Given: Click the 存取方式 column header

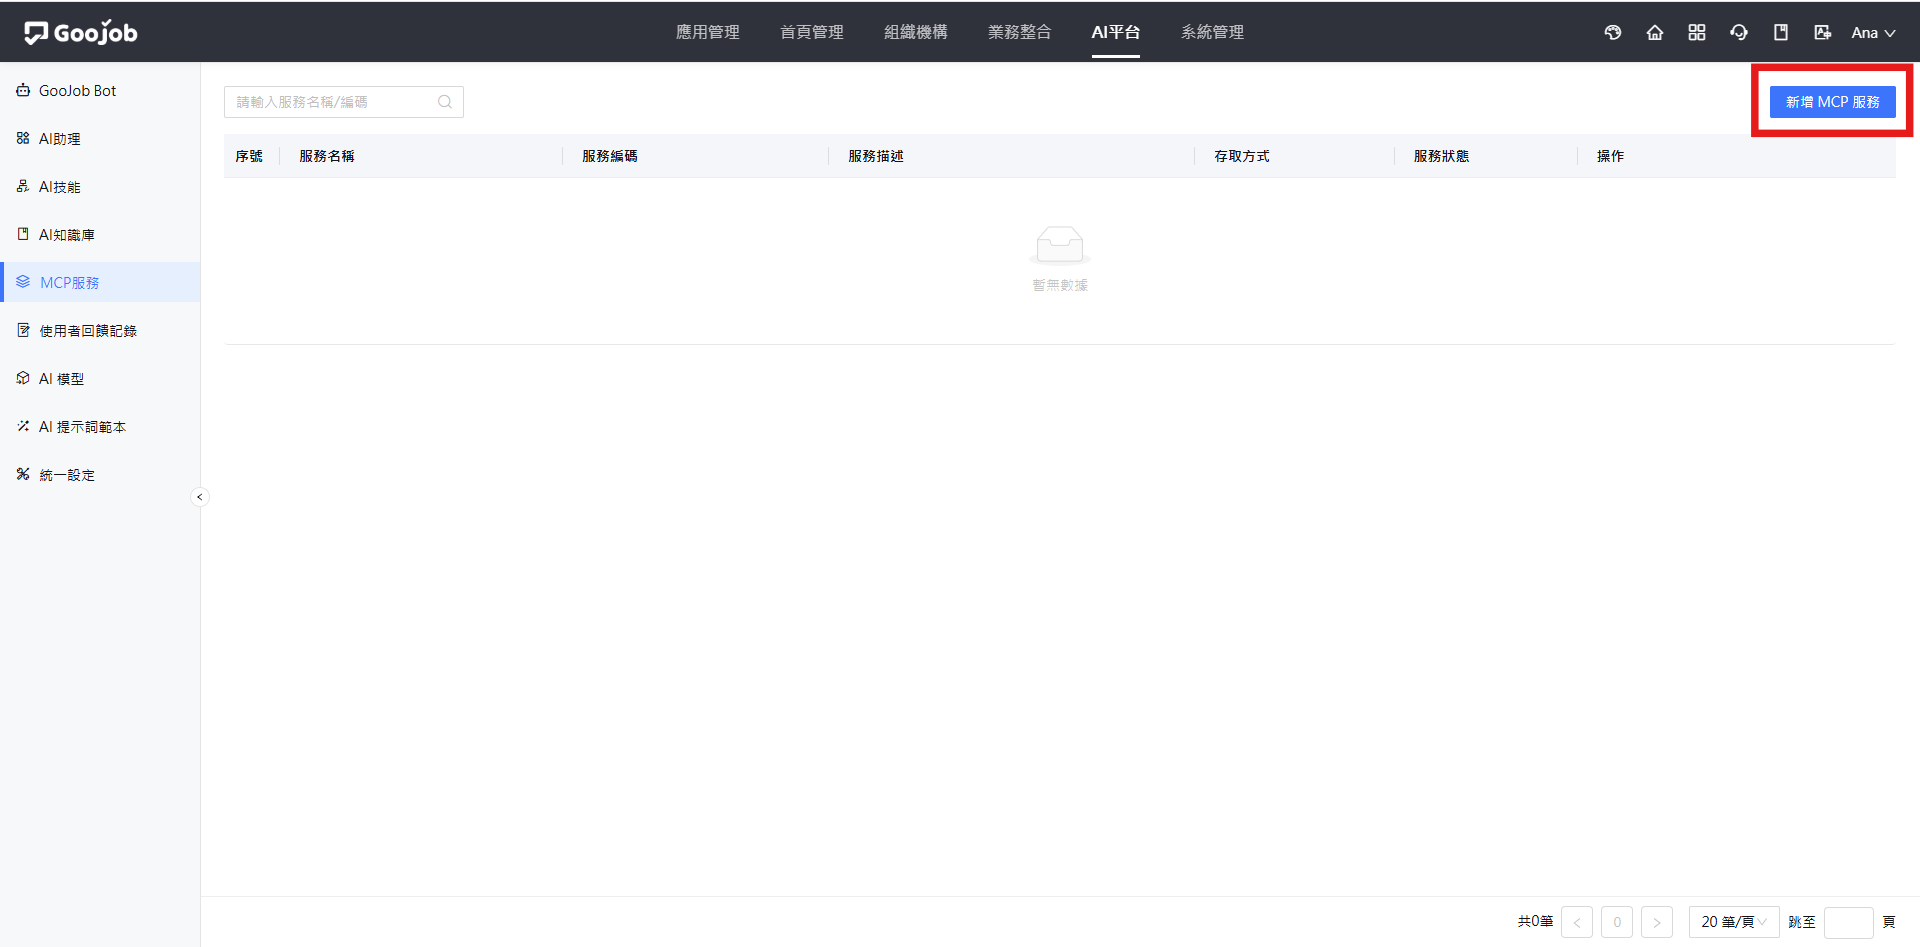Looking at the screenshot, I should (1242, 156).
